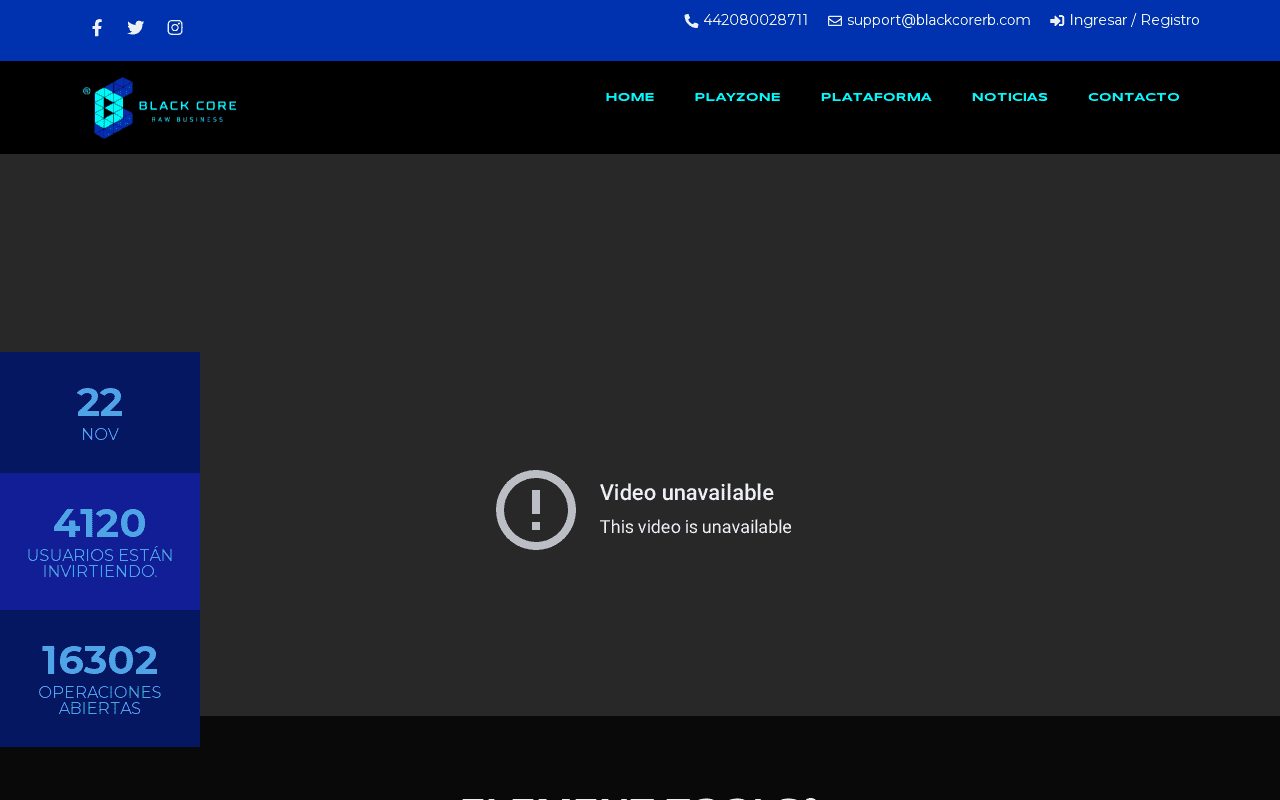Image resolution: width=1280 pixels, height=800 pixels.
Task: Open the NOTICIAS page
Action: [1010, 97]
